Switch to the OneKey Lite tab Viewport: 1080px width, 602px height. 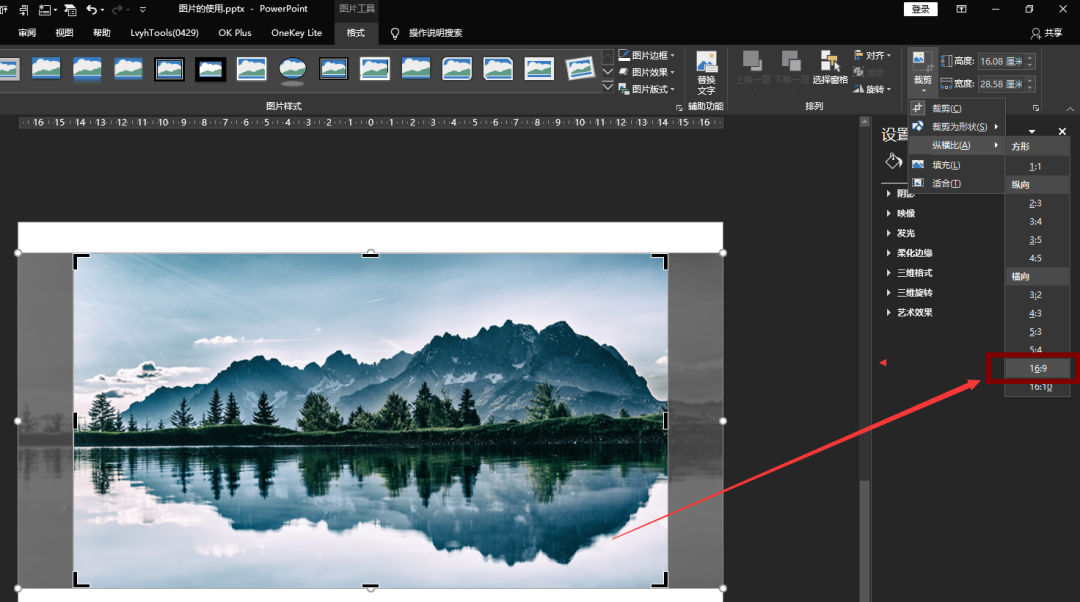[296, 33]
